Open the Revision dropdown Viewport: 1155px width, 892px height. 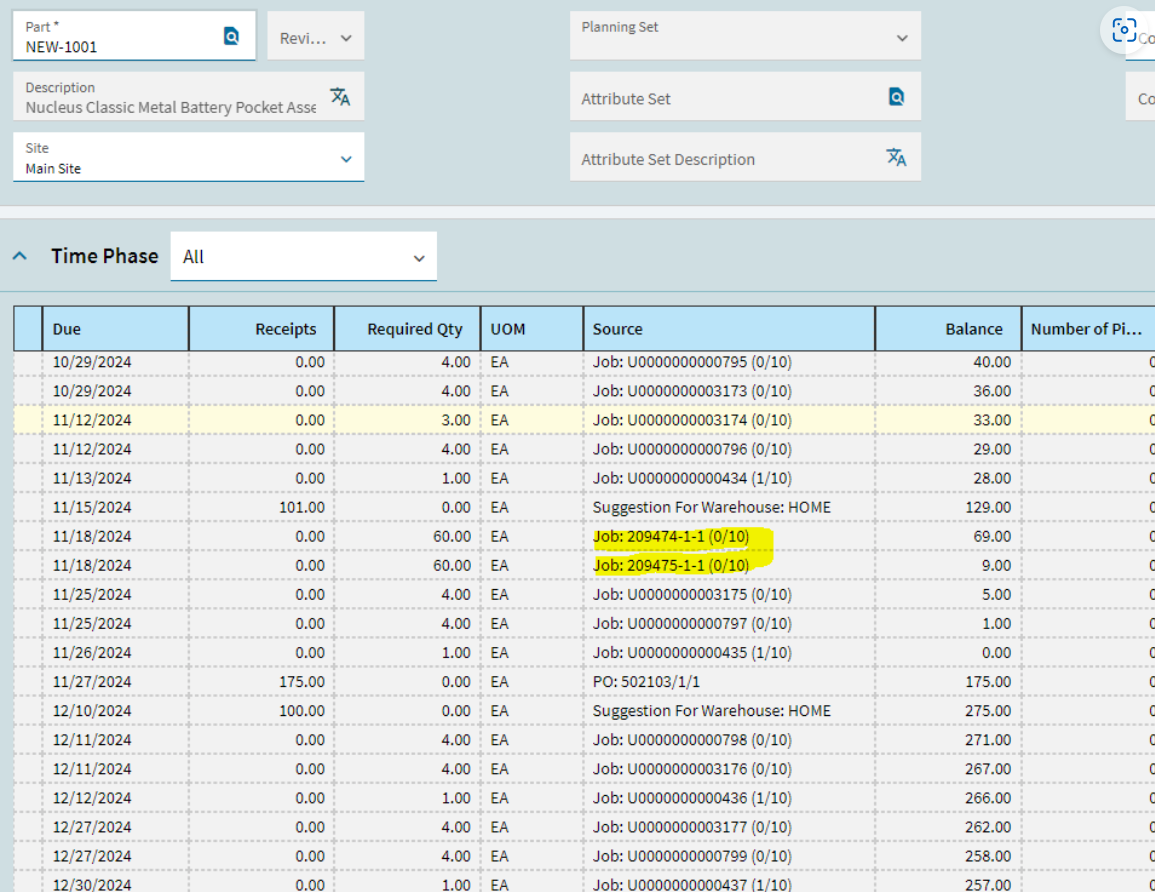pos(315,36)
